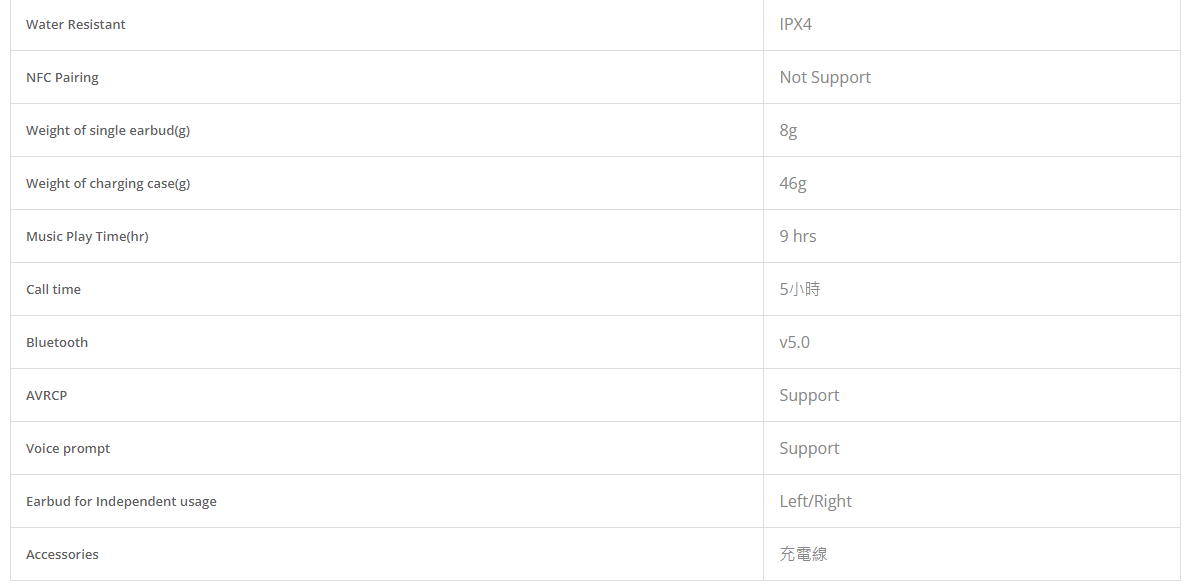
Task: Click the Call time label
Action: (x=53, y=290)
